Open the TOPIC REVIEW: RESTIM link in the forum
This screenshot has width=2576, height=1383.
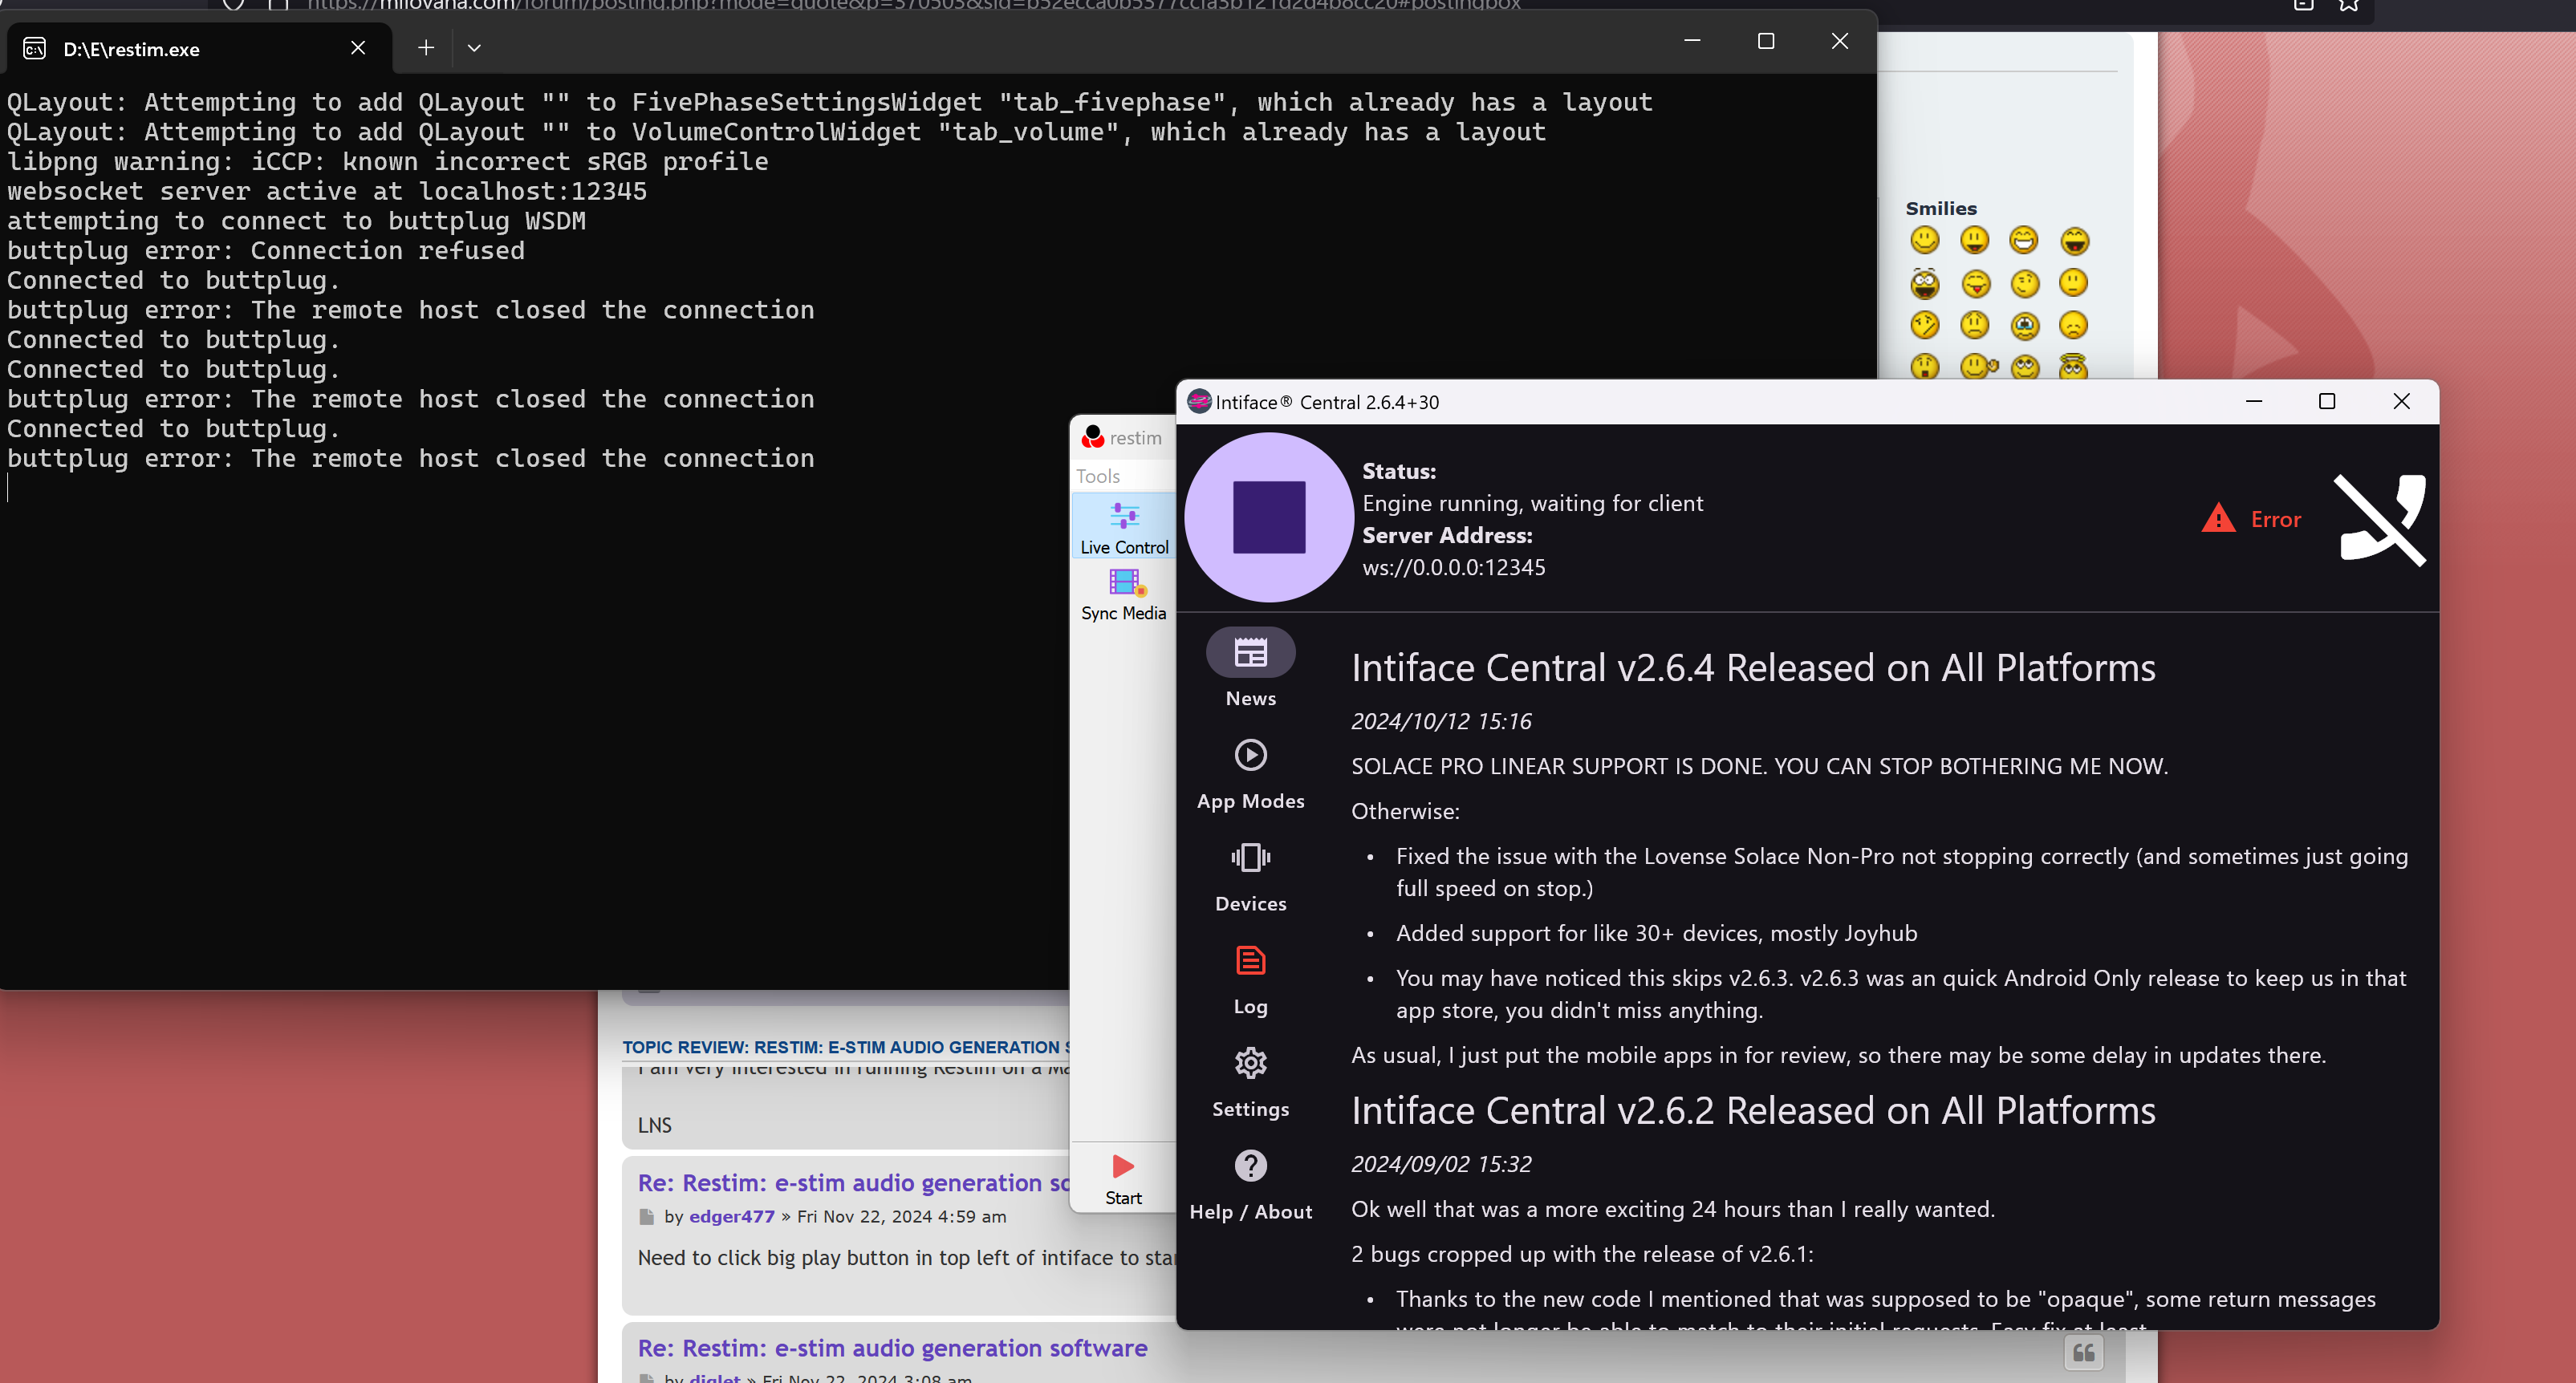[846, 1046]
